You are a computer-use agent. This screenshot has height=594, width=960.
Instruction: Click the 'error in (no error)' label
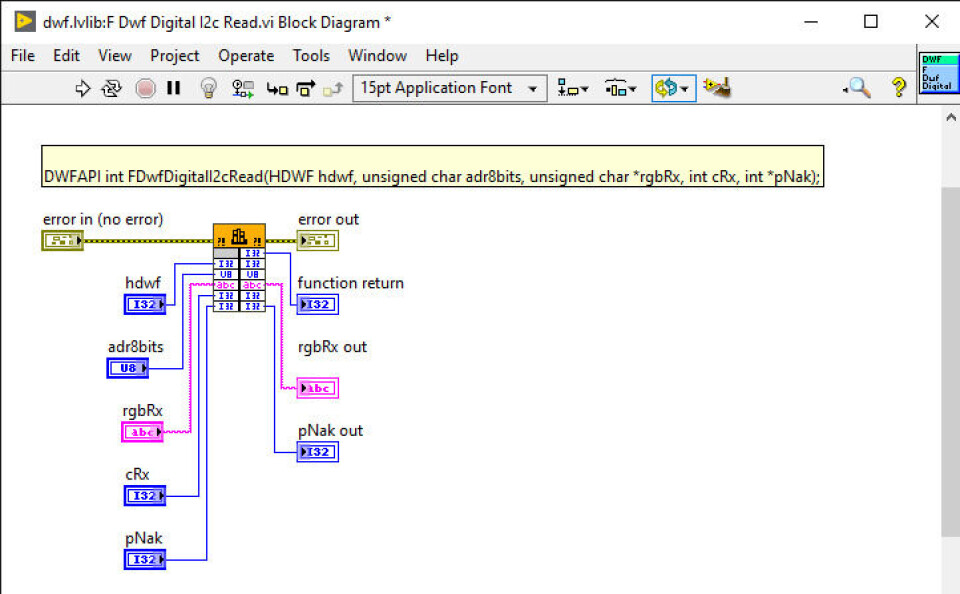click(103, 219)
